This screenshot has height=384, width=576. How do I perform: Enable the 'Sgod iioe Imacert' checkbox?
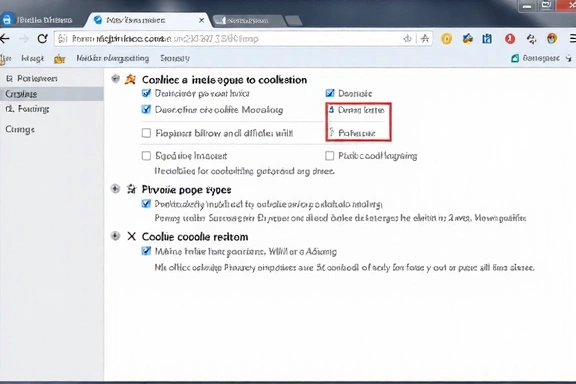point(146,156)
